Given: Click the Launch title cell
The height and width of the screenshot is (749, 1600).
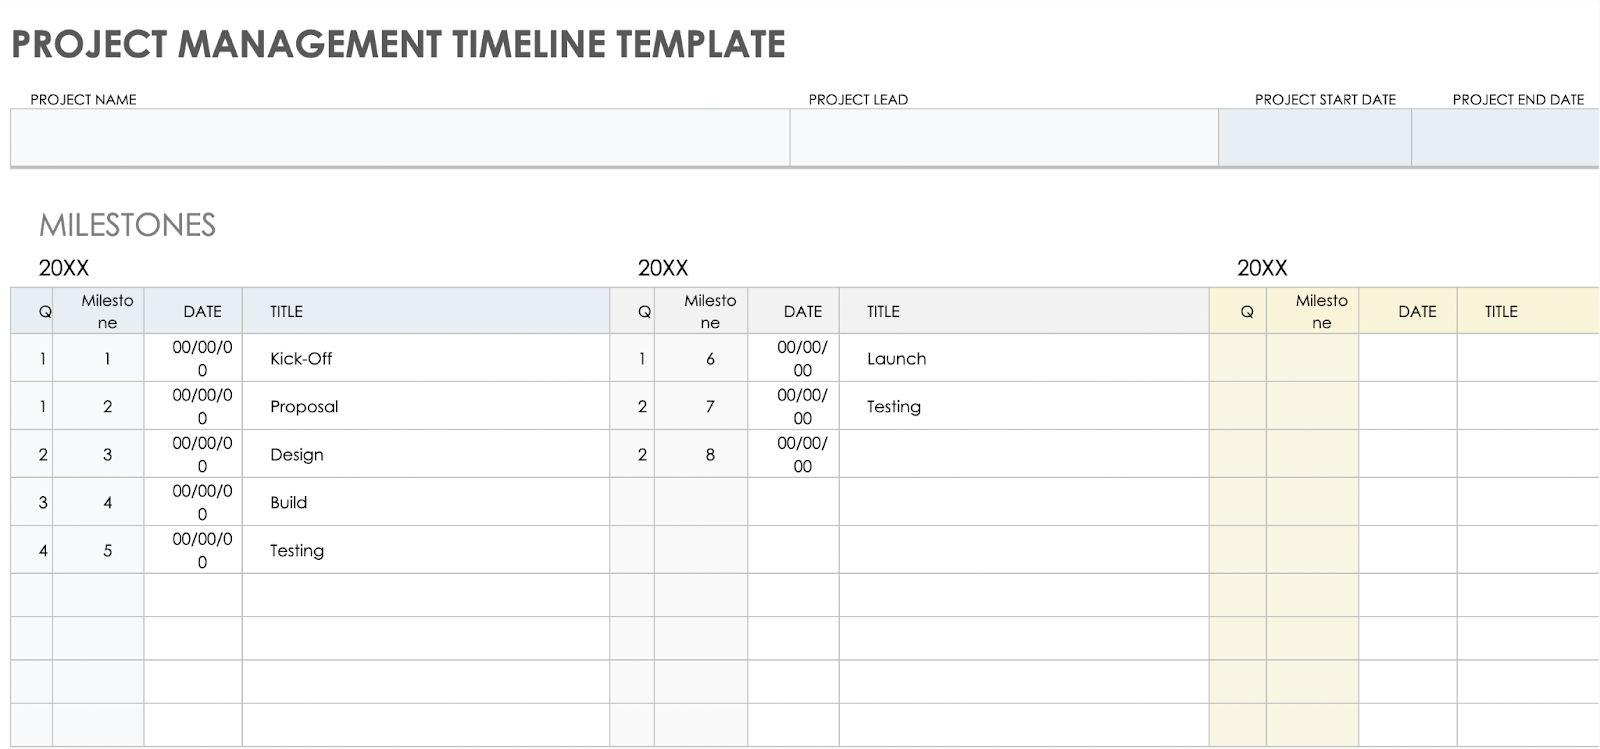Looking at the screenshot, I should pos(1022,358).
